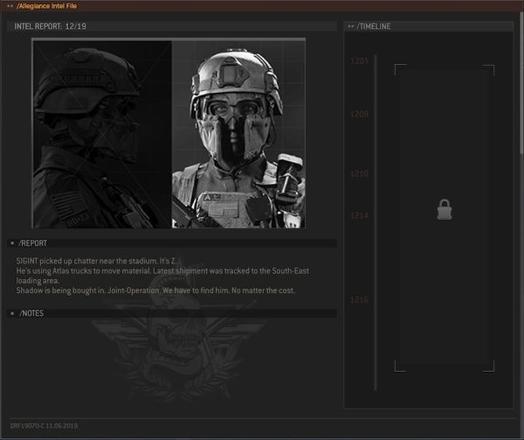Click the /TIMELINE header label

[374, 26]
